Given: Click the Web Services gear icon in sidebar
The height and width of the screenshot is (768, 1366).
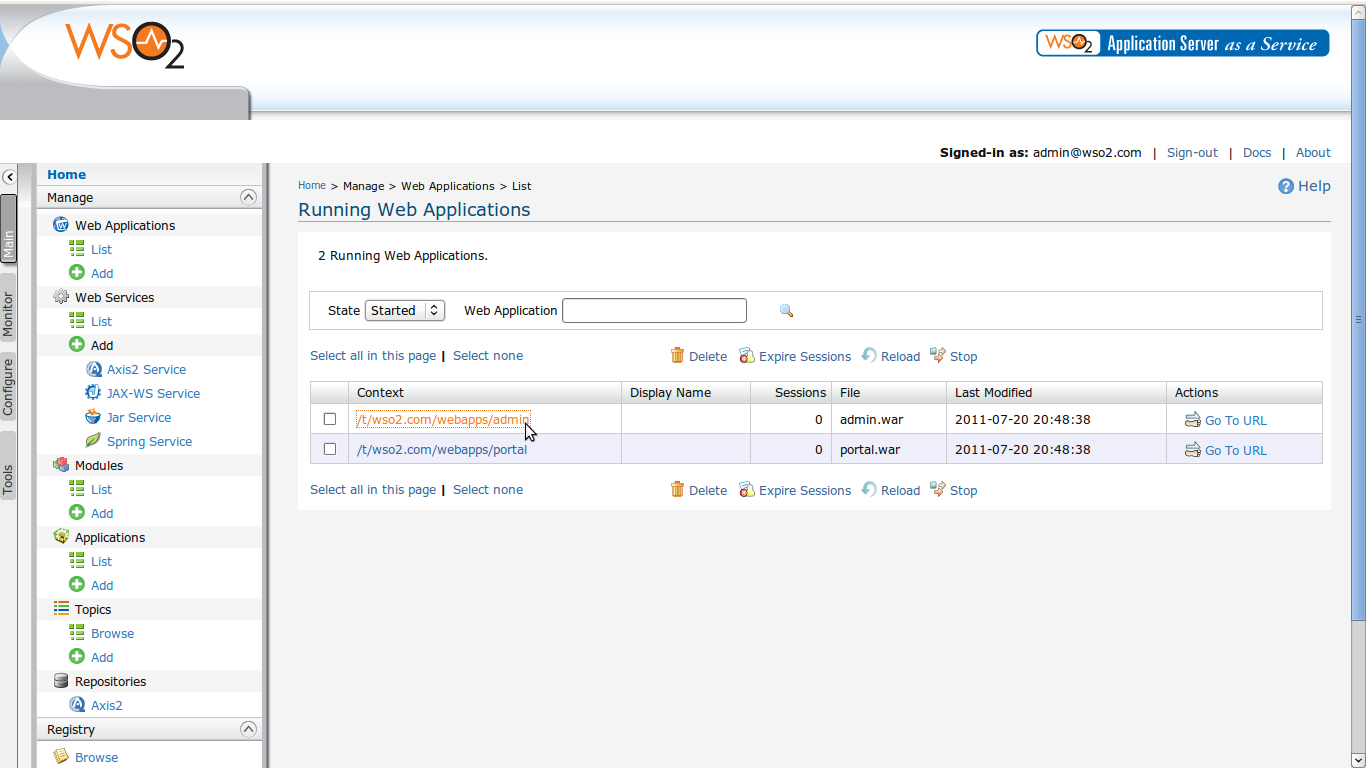Looking at the screenshot, I should [x=61, y=297].
